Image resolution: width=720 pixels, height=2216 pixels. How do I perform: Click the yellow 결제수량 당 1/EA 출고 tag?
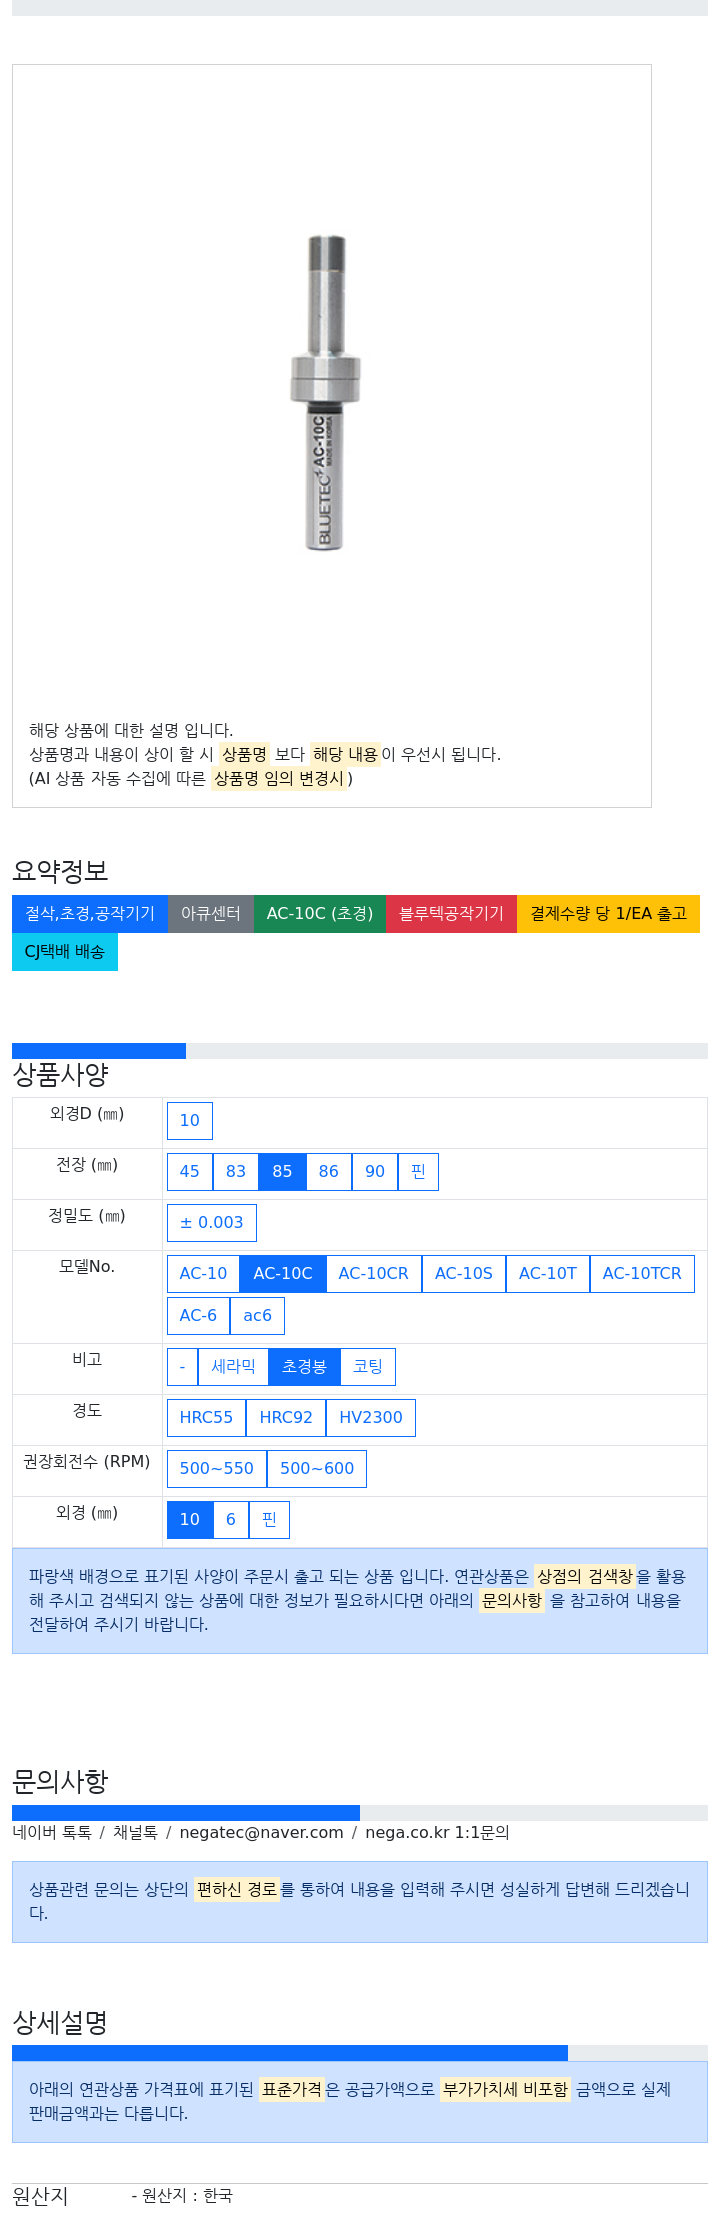[608, 914]
